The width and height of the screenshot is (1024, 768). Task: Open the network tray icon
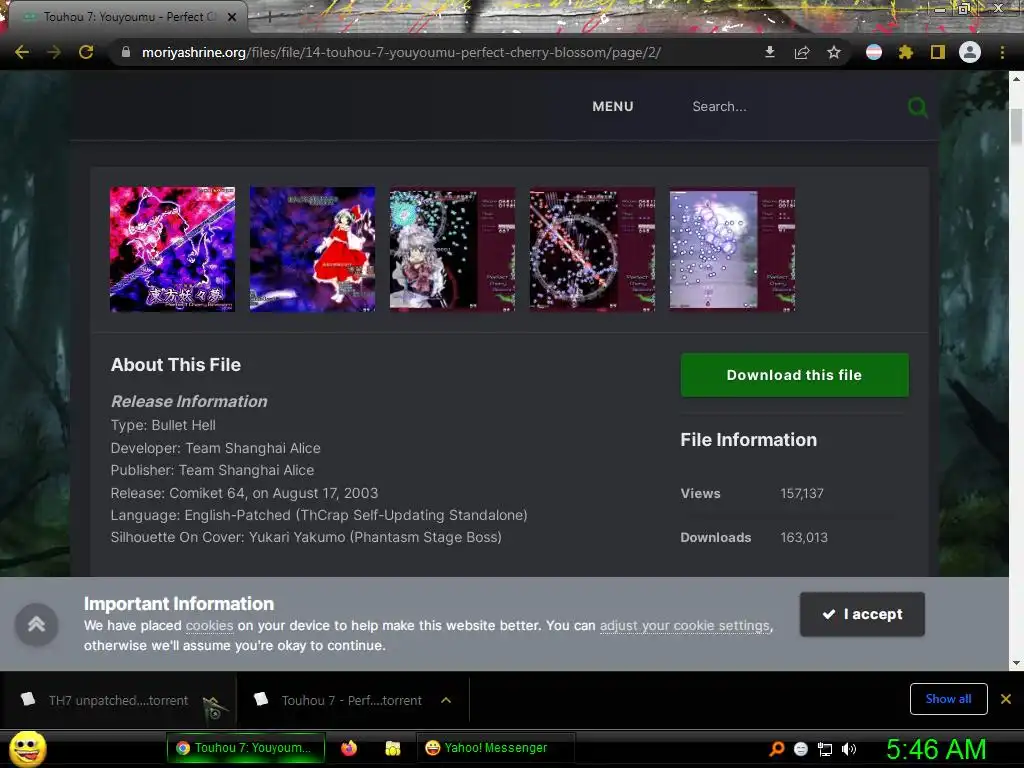pyautogui.click(x=825, y=749)
